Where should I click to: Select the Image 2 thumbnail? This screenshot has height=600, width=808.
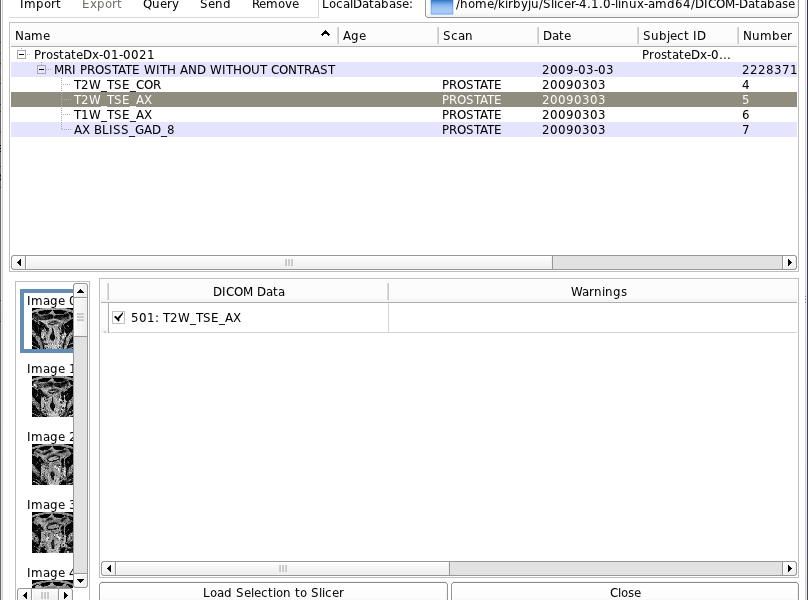point(50,458)
